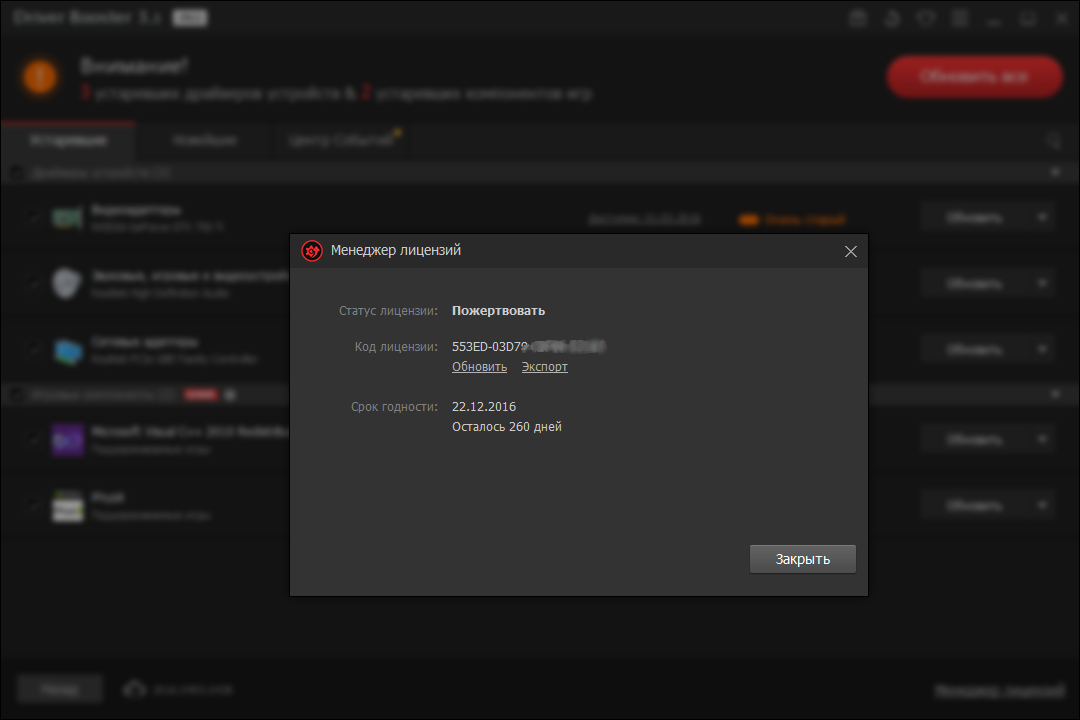The width and height of the screenshot is (1080, 720).
Task: Click the network adapter device icon
Action: [x=67, y=350]
